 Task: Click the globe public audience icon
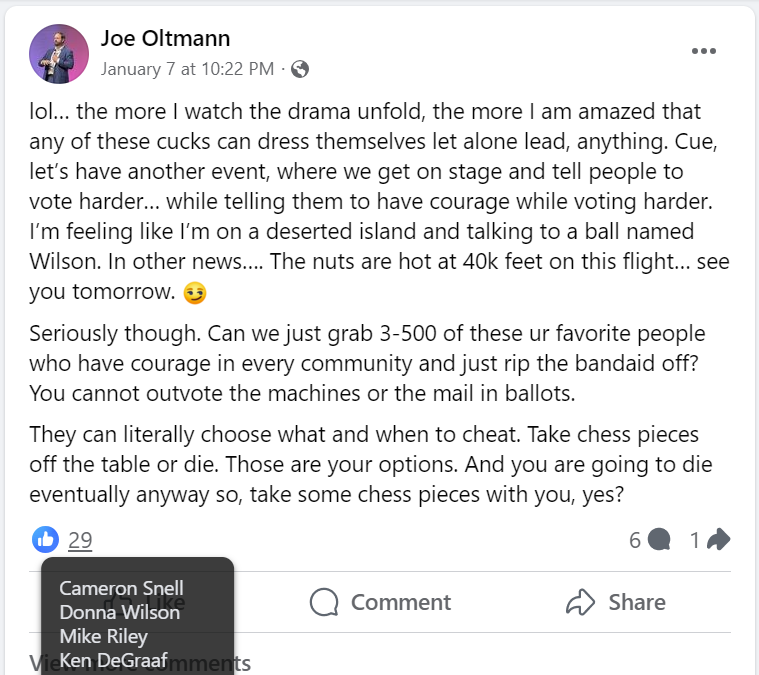click(300, 69)
